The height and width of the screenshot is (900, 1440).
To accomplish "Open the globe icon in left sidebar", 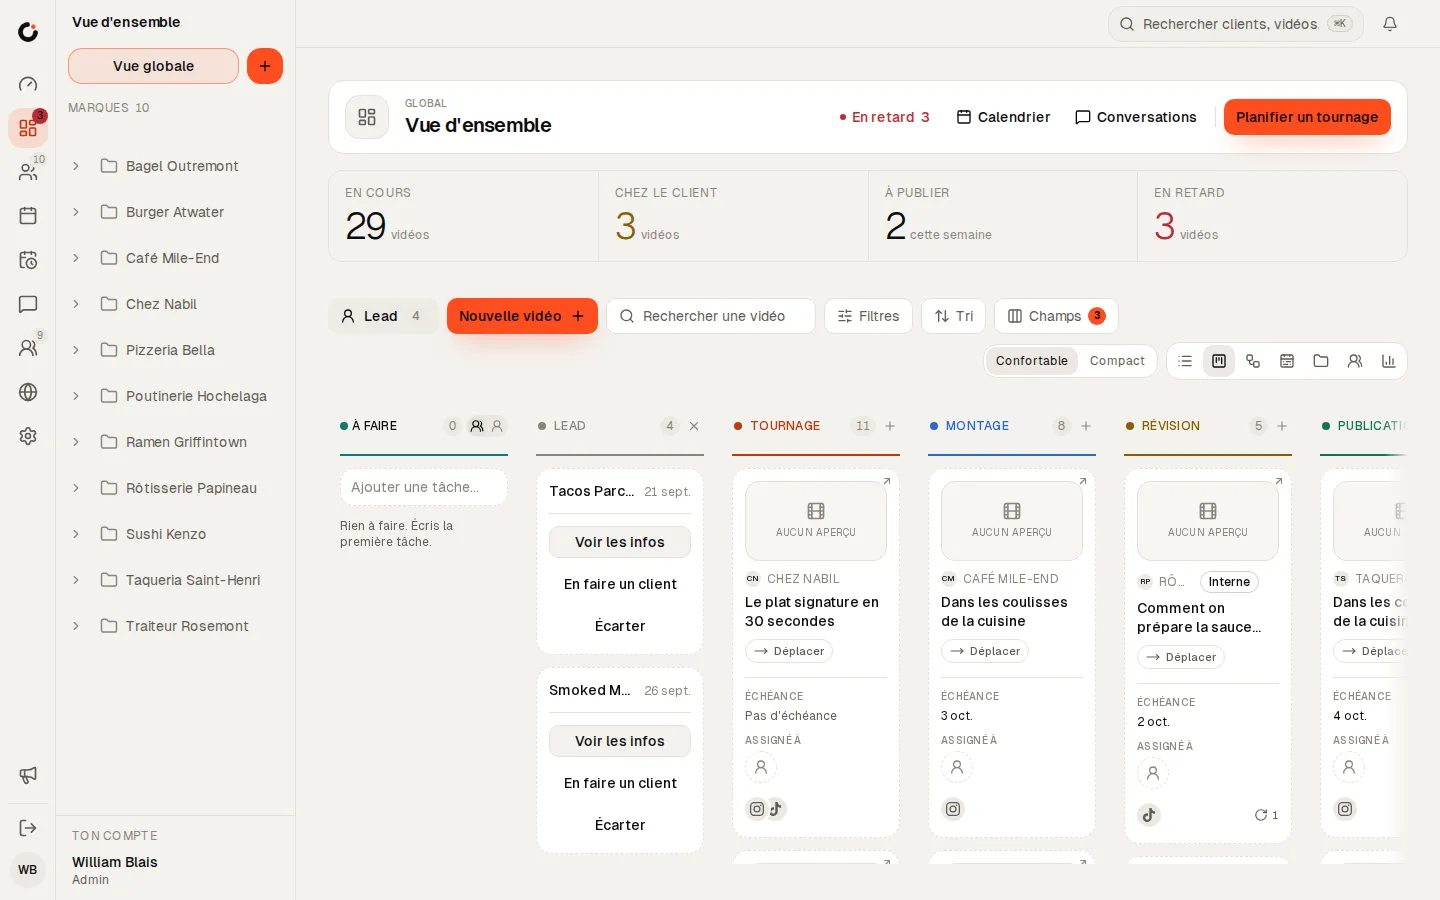I will point(28,392).
